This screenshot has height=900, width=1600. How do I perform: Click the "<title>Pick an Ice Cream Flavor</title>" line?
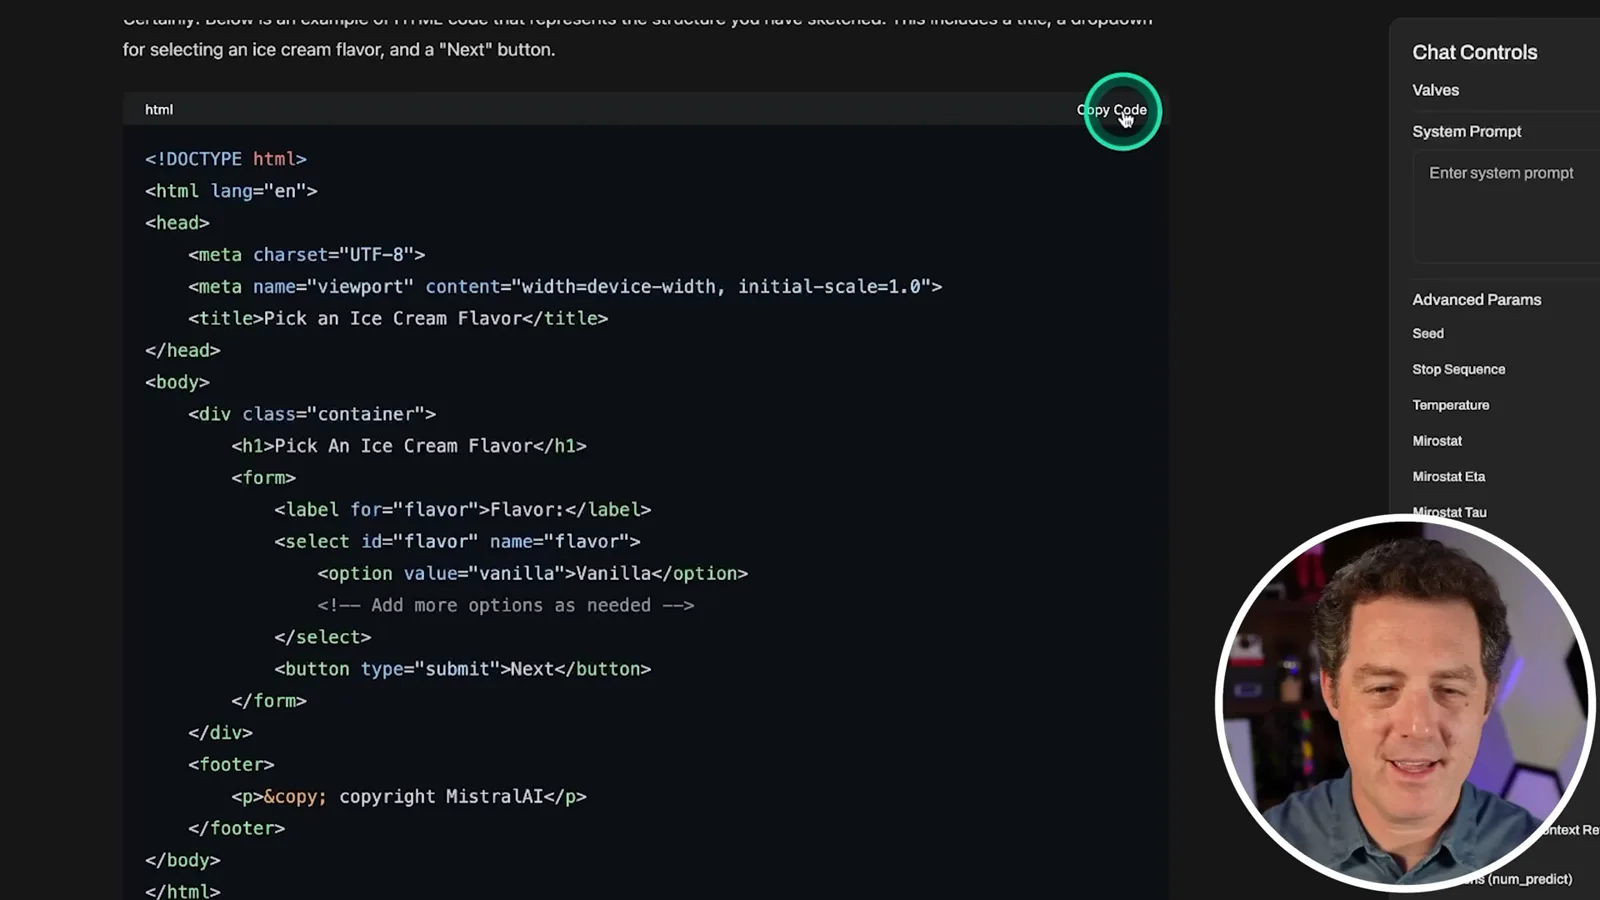(398, 319)
